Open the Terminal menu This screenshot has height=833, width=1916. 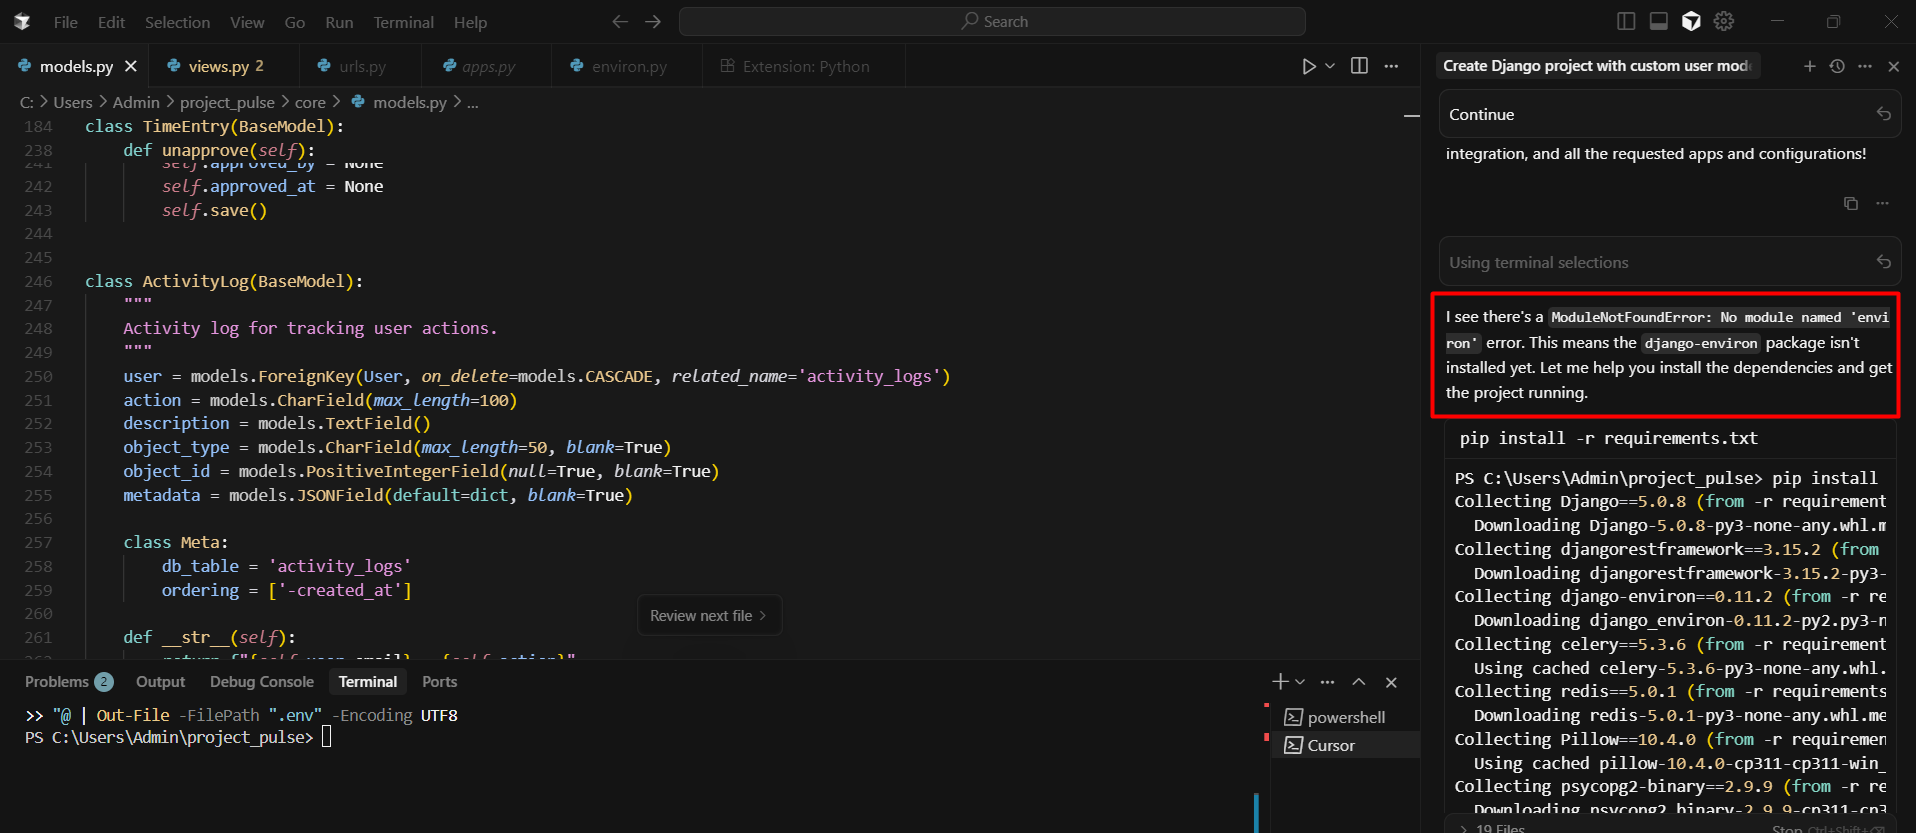[403, 22]
